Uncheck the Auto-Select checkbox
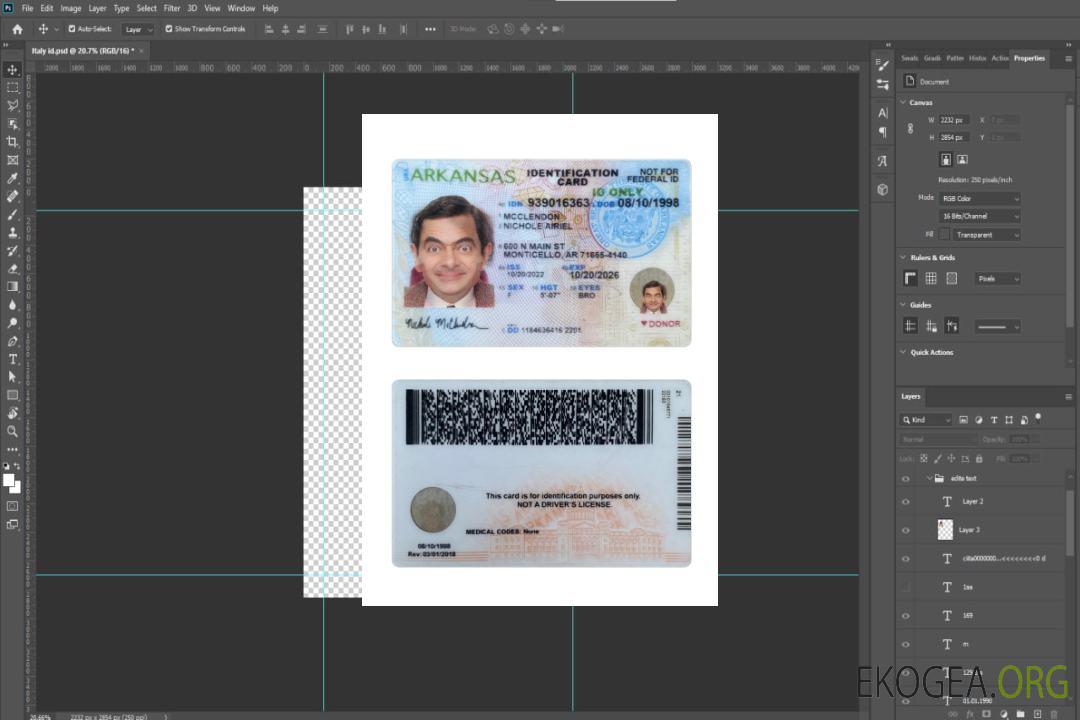 coord(71,29)
